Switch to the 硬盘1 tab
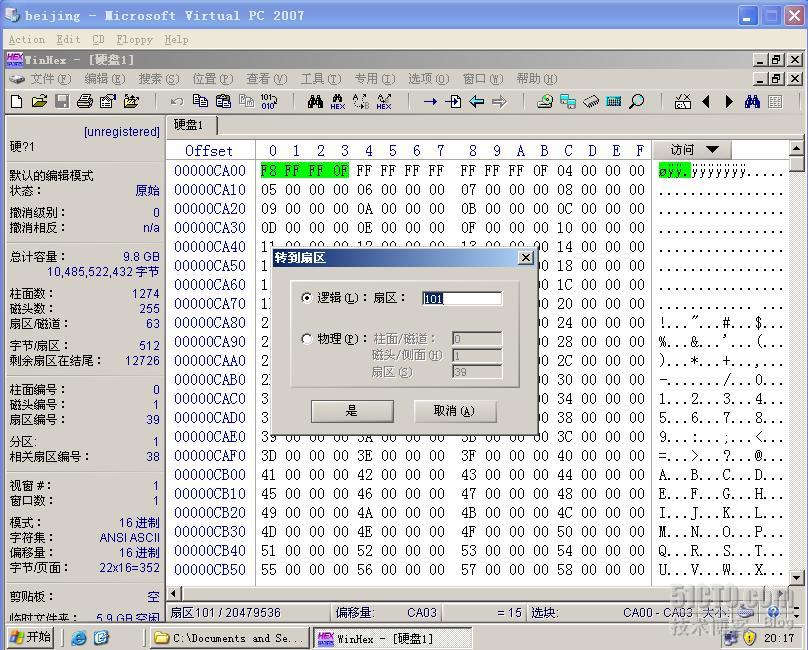Screen dimensions: 808x650 pos(191,125)
